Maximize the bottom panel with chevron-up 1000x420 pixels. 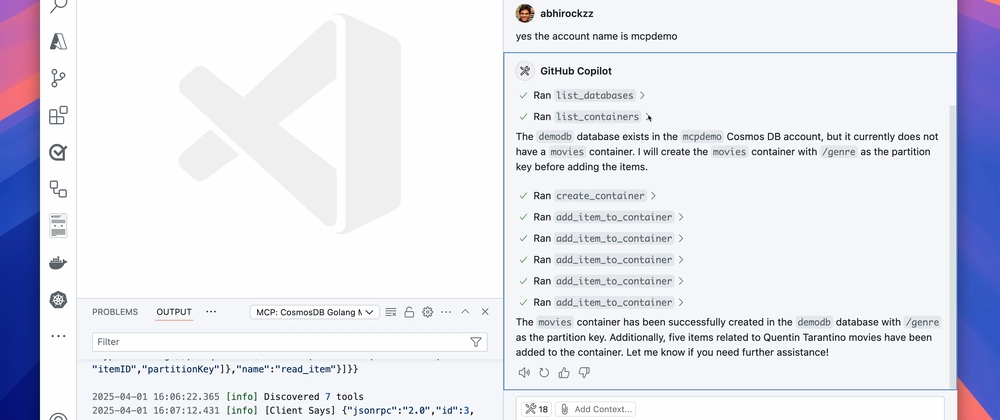[465, 312]
